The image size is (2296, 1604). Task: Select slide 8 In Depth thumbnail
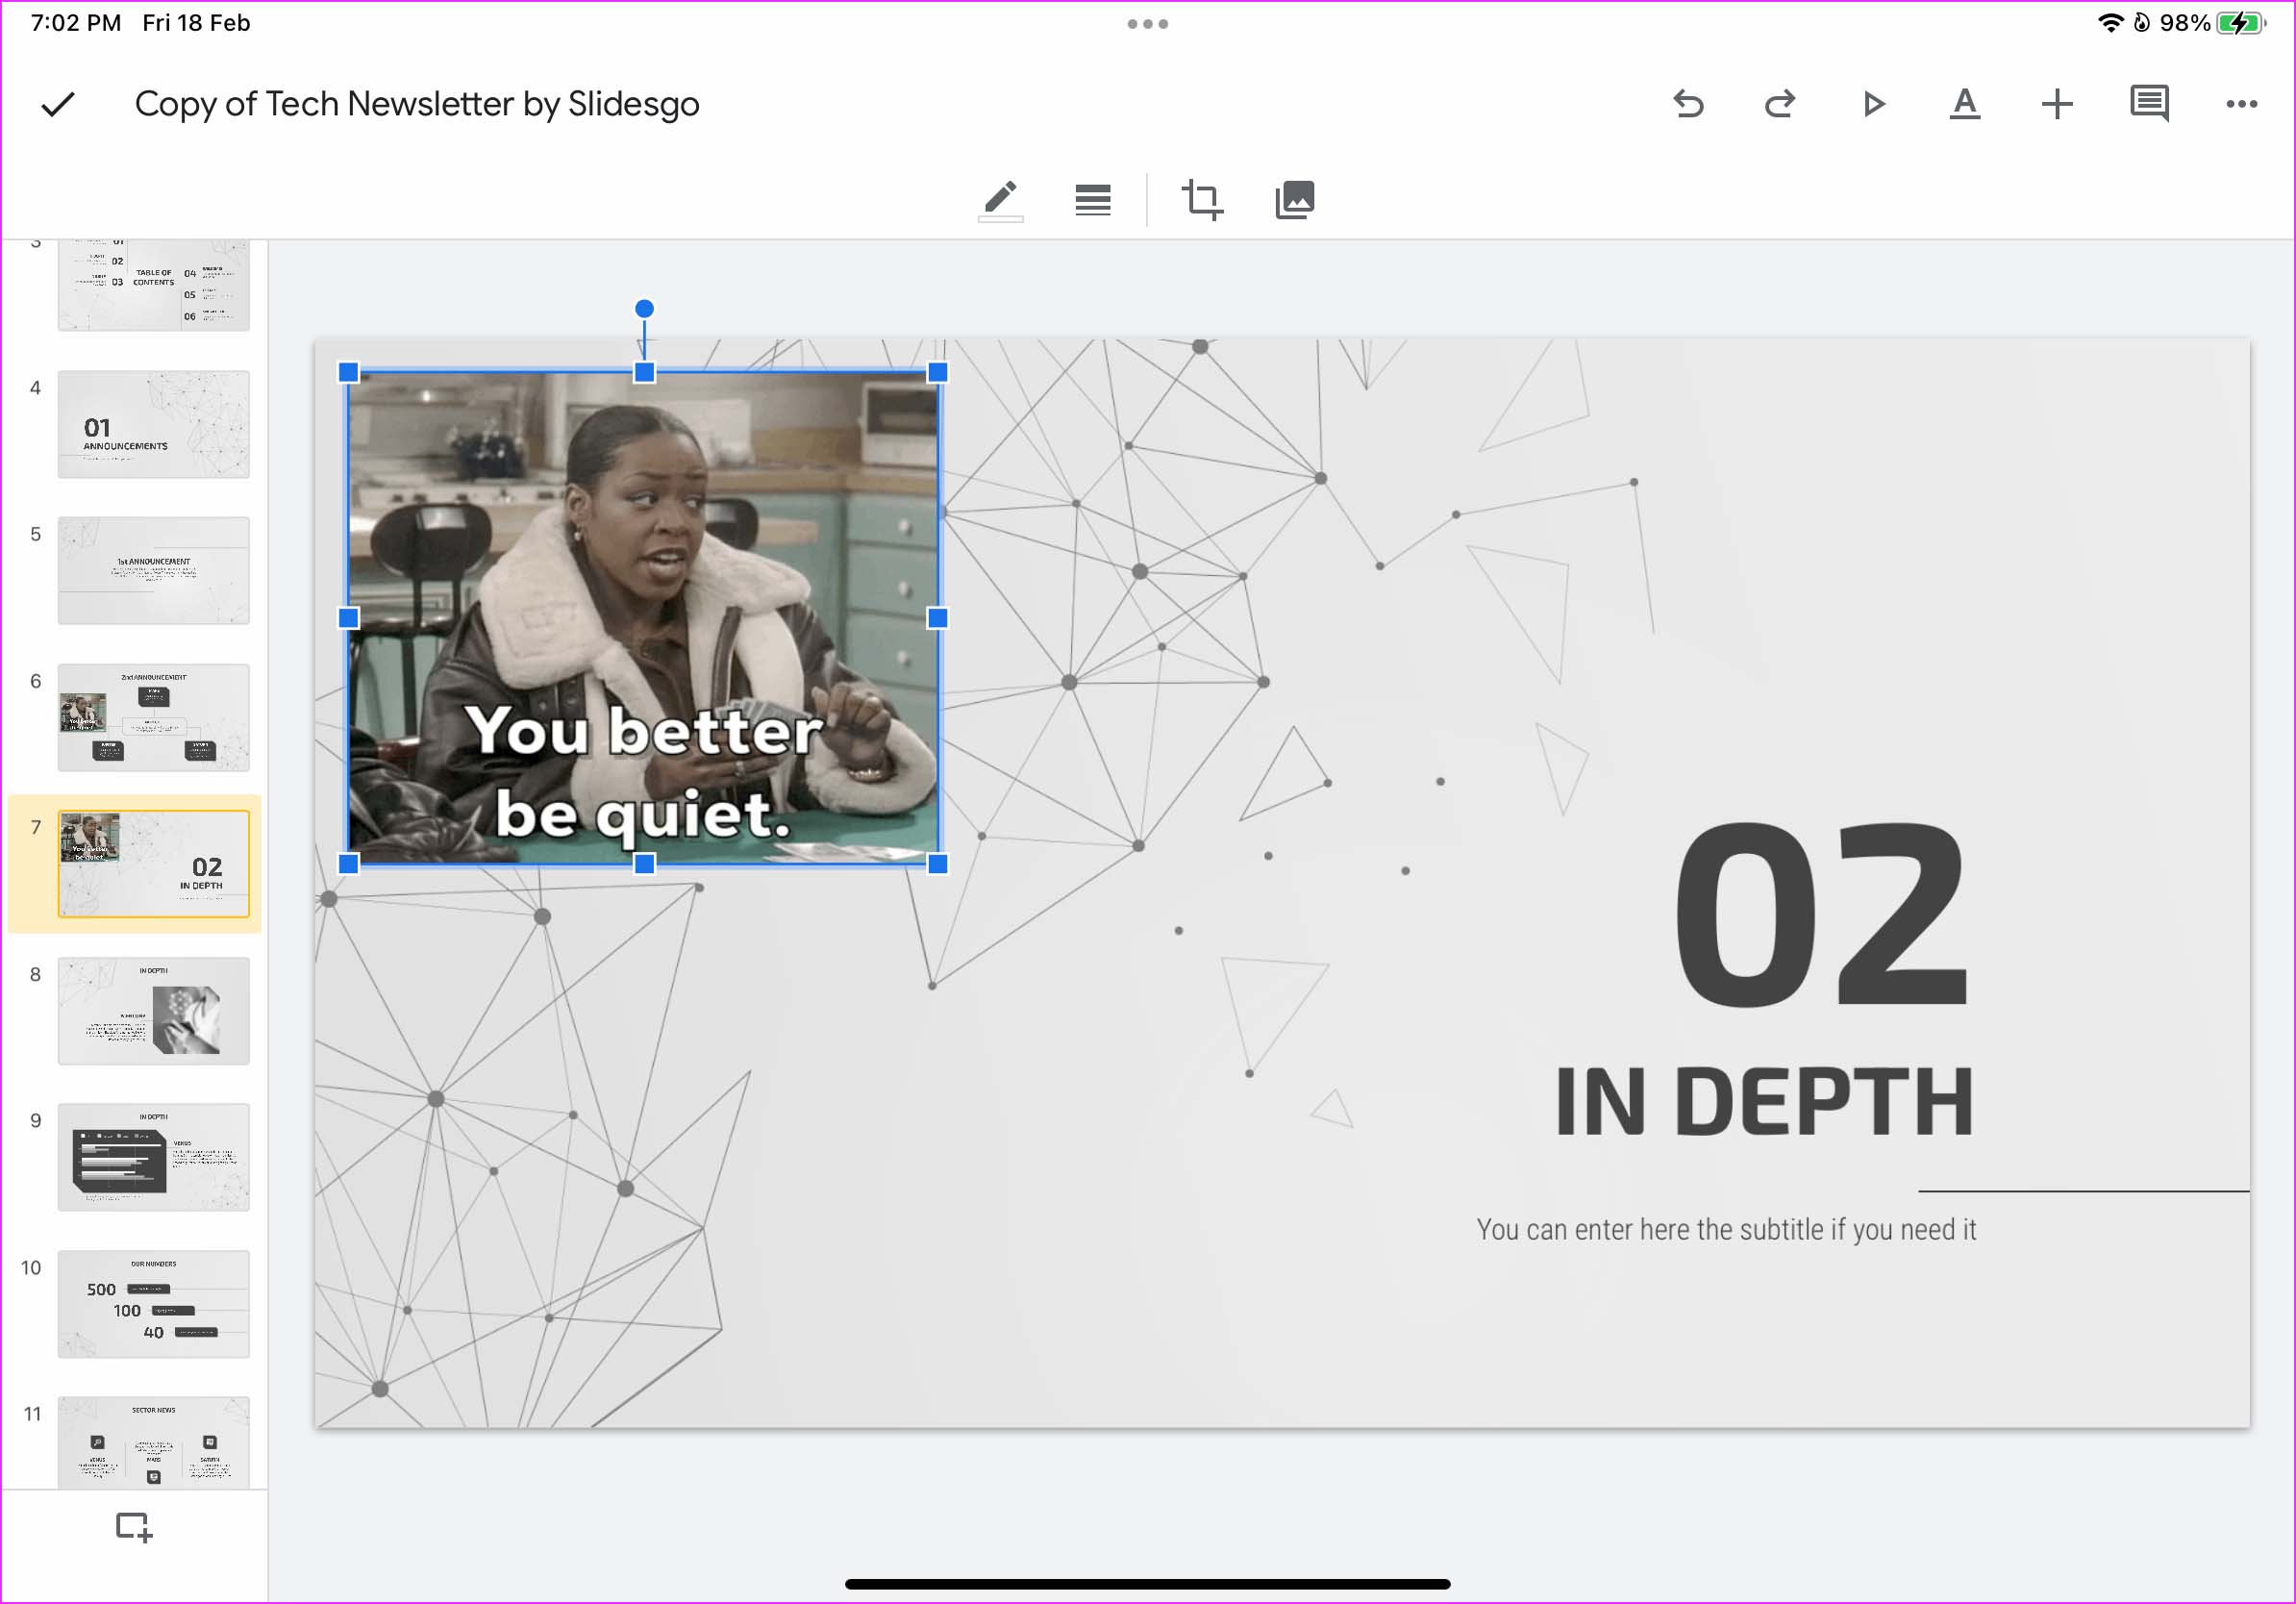(x=153, y=1011)
